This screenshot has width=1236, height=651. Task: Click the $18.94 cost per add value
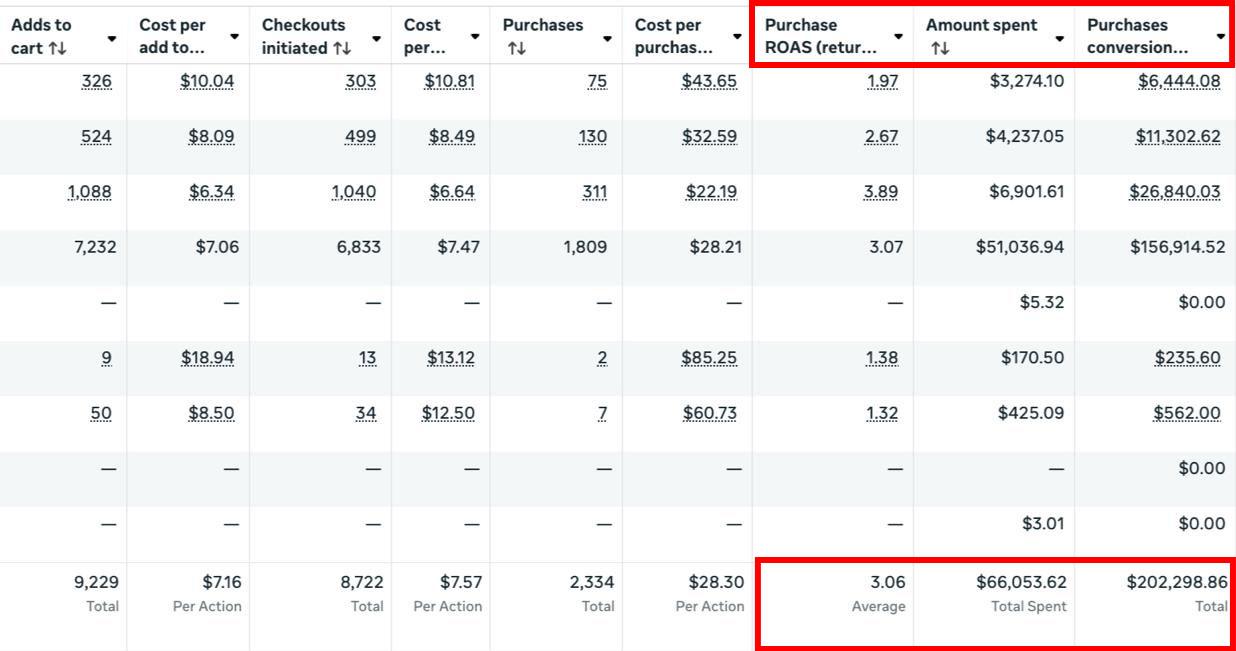pos(210,357)
